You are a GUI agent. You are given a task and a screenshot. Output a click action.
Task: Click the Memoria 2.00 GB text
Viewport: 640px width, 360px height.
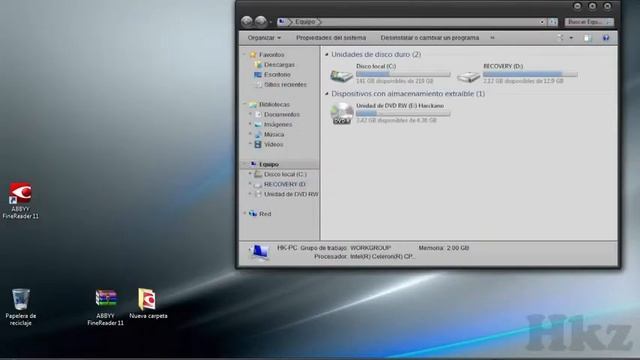444,248
